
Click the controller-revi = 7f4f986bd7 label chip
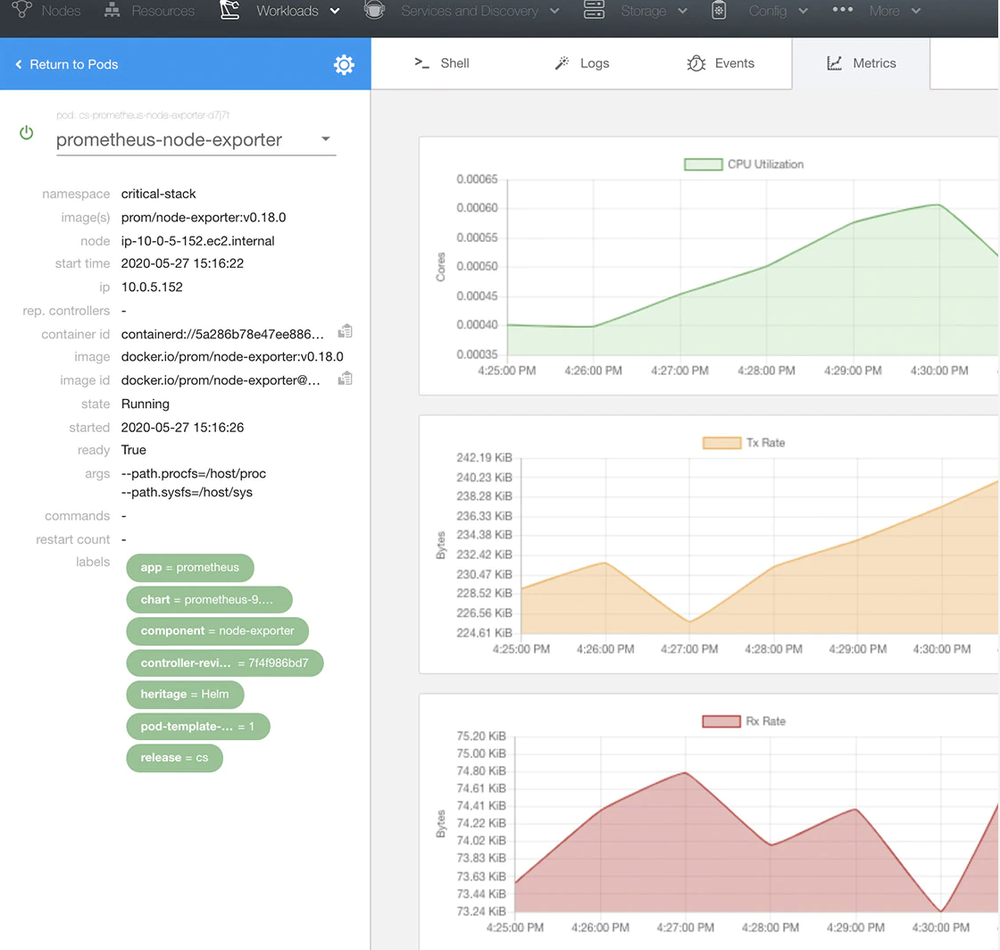(224, 662)
